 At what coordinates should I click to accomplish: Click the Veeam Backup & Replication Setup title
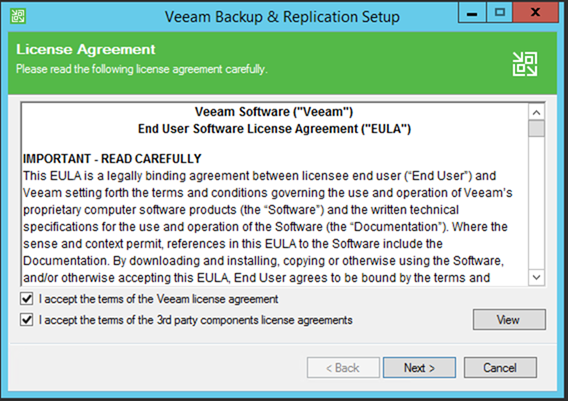click(x=282, y=17)
